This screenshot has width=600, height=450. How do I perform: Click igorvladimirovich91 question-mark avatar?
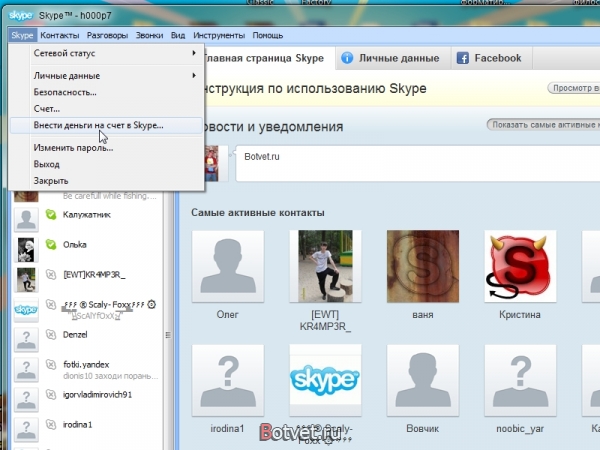tap(26, 399)
